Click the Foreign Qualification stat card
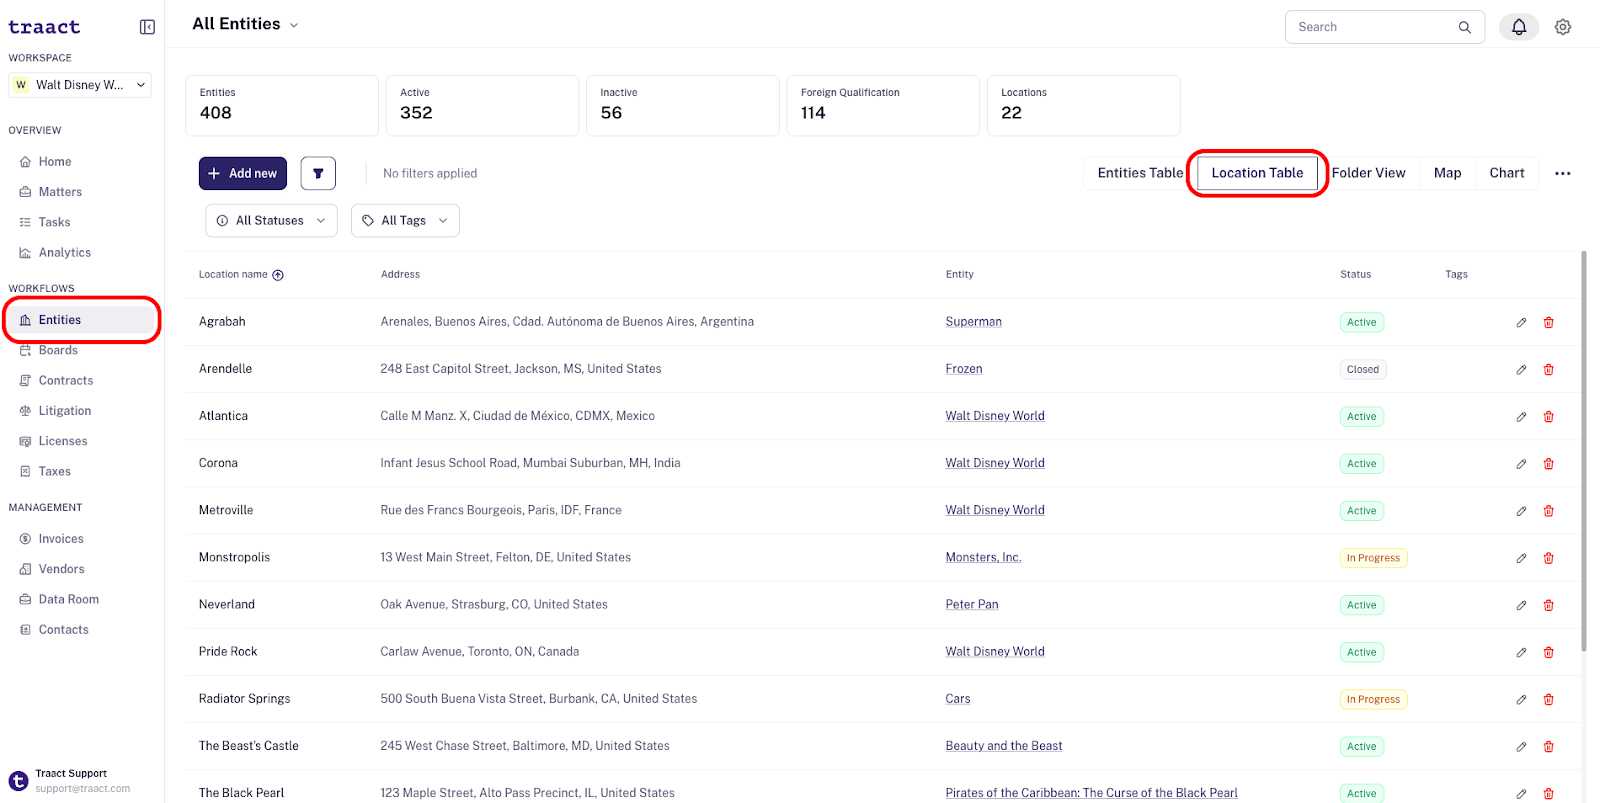This screenshot has height=803, width=1600. pyautogui.click(x=883, y=105)
